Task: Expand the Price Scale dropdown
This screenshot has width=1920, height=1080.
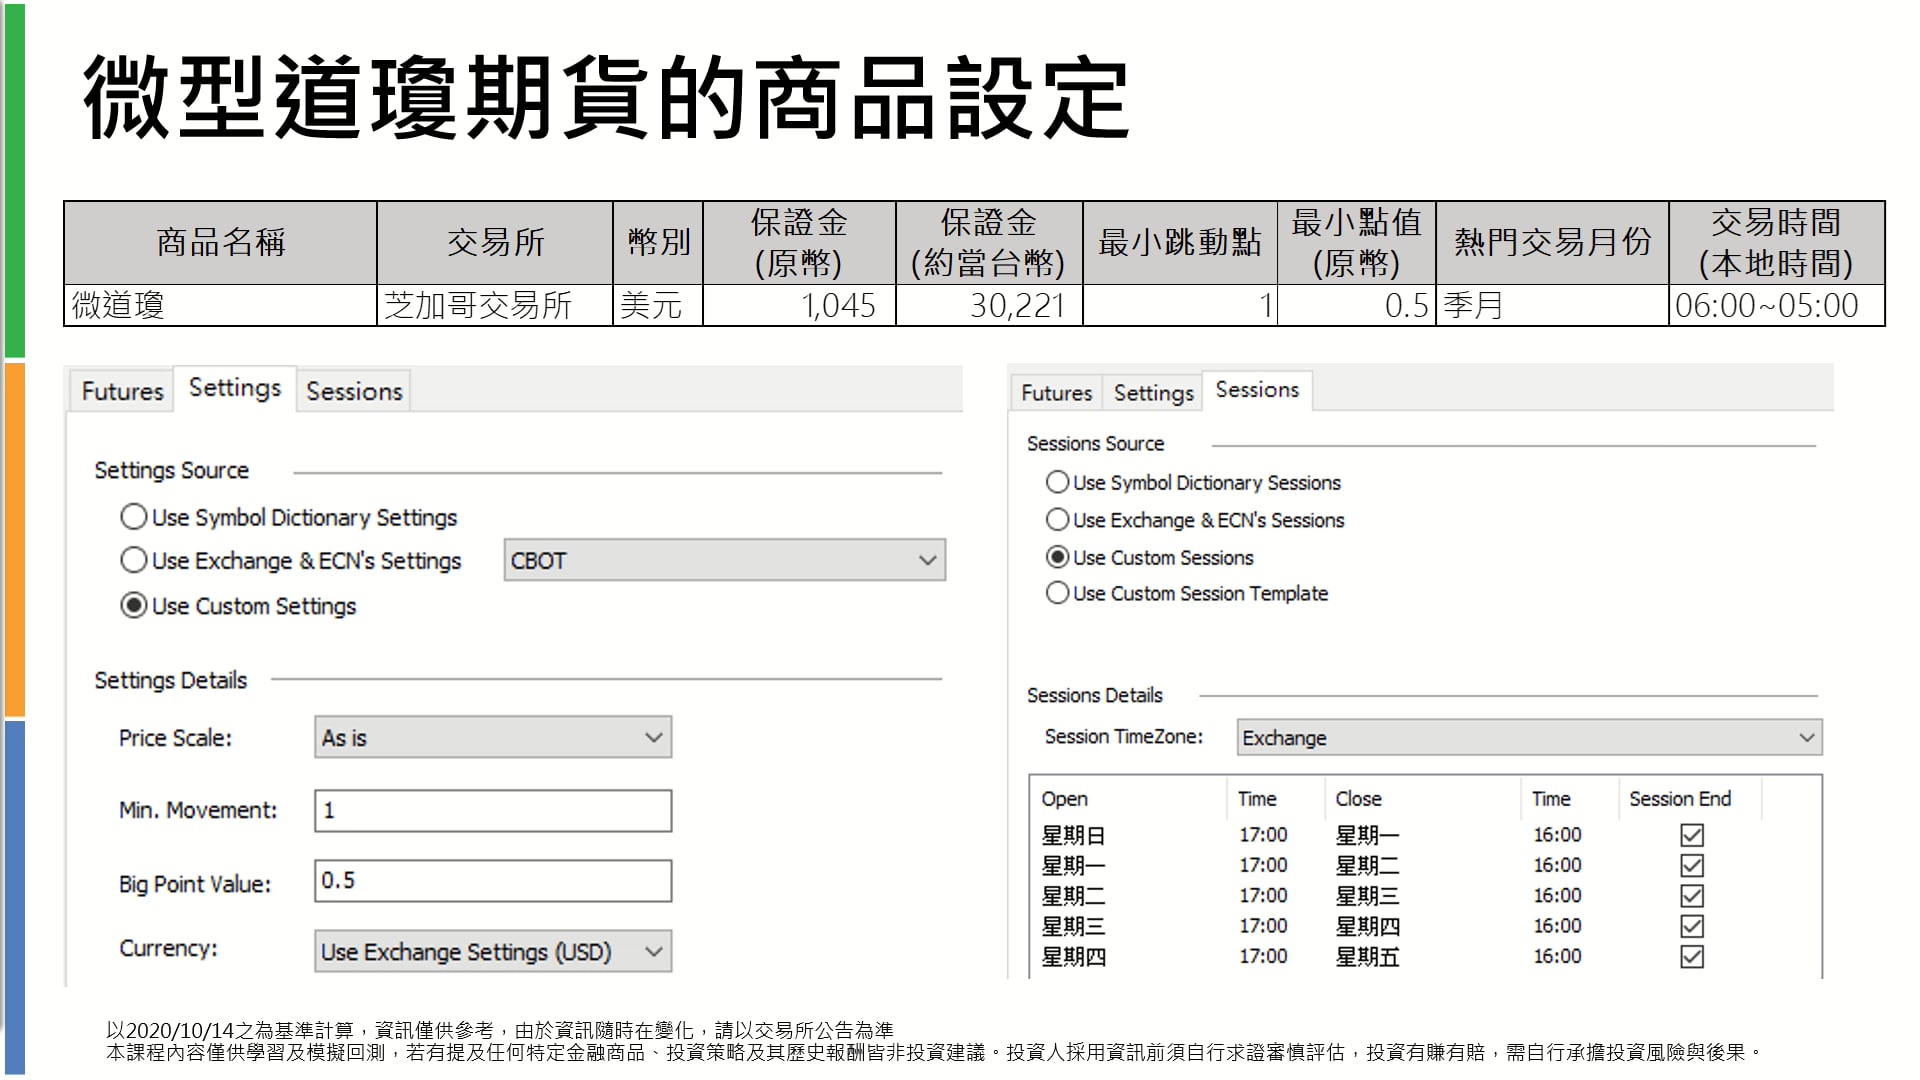Action: (492, 738)
